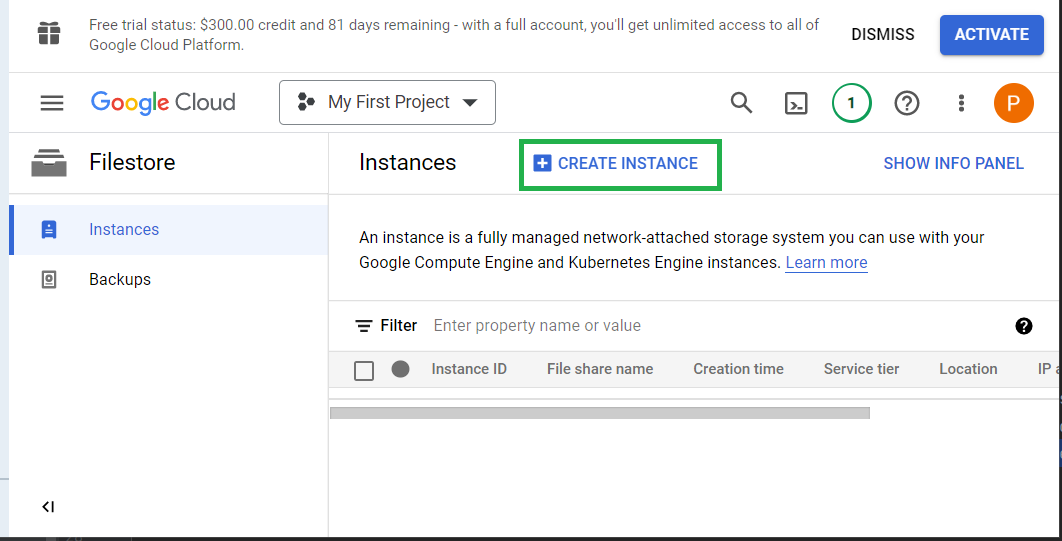Click the Creation time column header

(x=738, y=369)
